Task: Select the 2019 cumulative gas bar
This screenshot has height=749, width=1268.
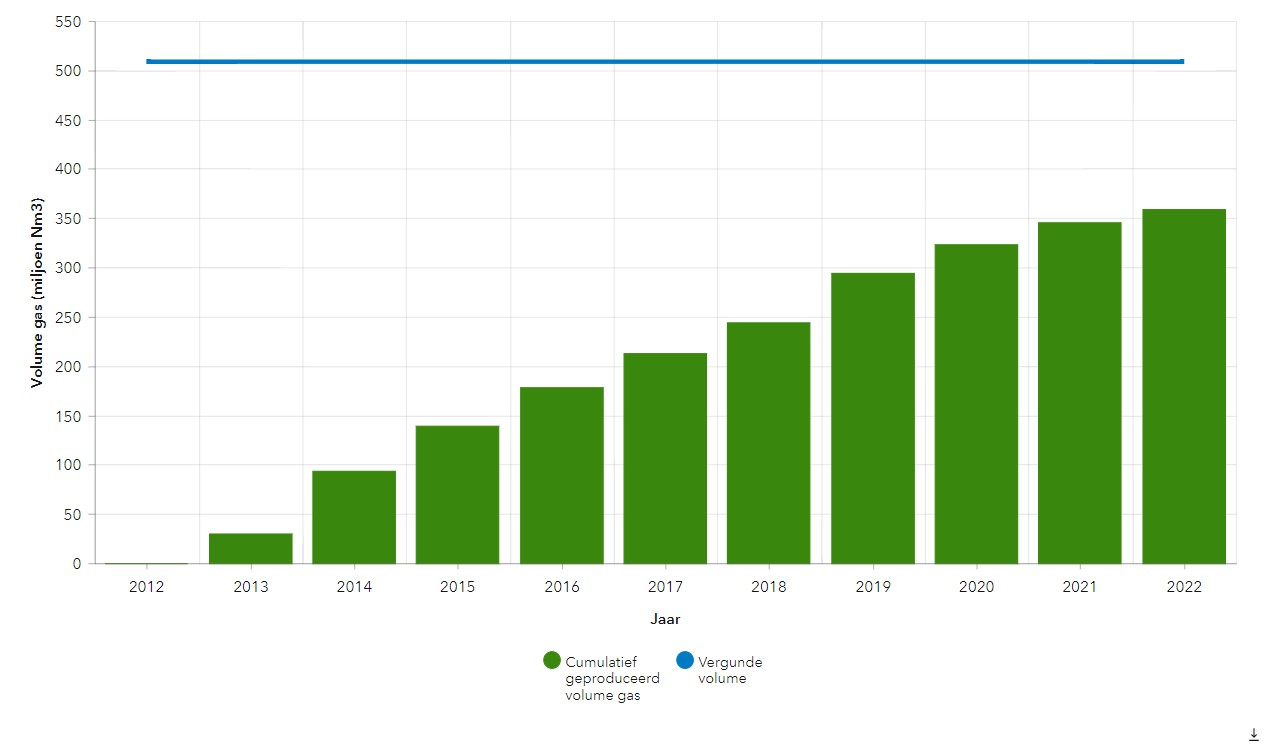Action: coord(872,418)
